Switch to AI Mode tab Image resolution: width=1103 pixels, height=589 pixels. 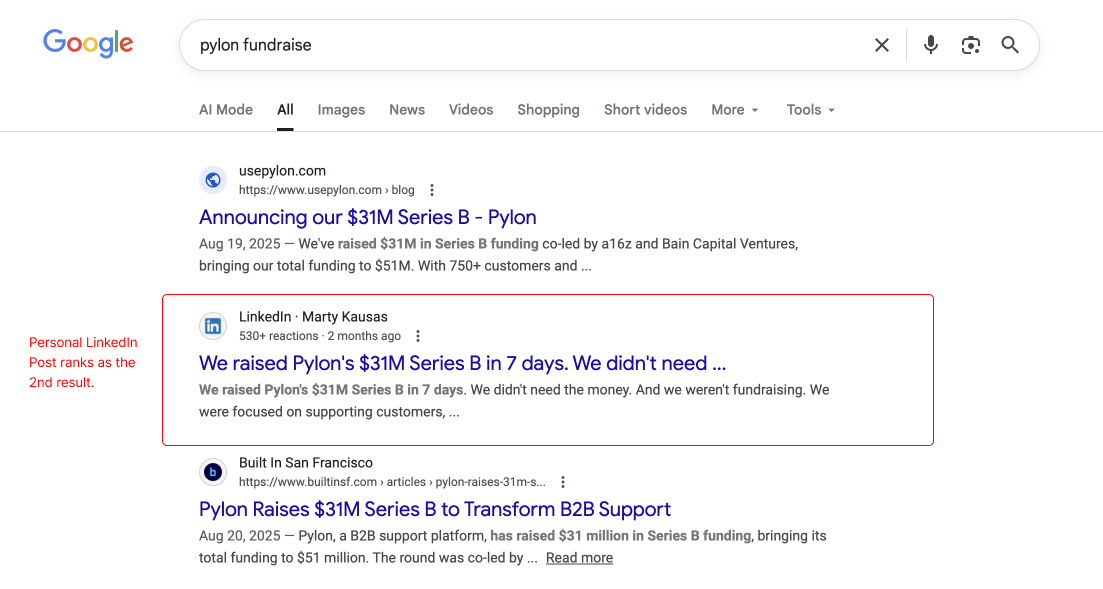click(226, 110)
